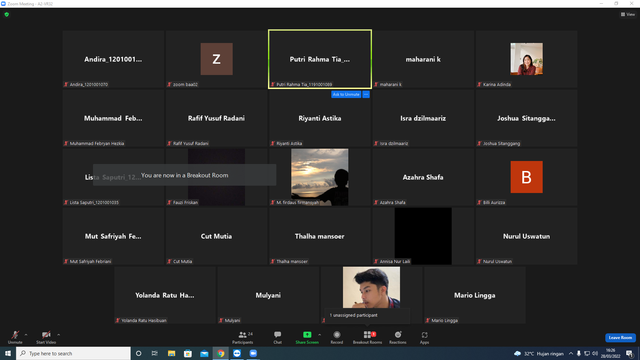Open notification center in taskbar
This screenshot has width=640, height=360.
pyautogui.click(x=629, y=353)
